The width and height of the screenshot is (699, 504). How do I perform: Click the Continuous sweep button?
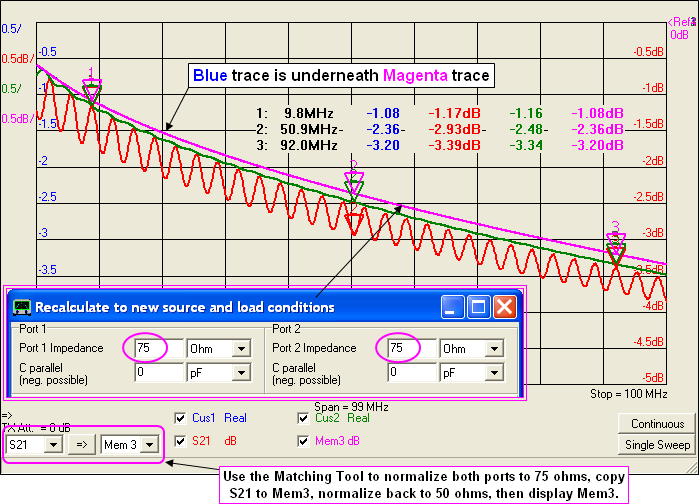(x=657, y=424)
